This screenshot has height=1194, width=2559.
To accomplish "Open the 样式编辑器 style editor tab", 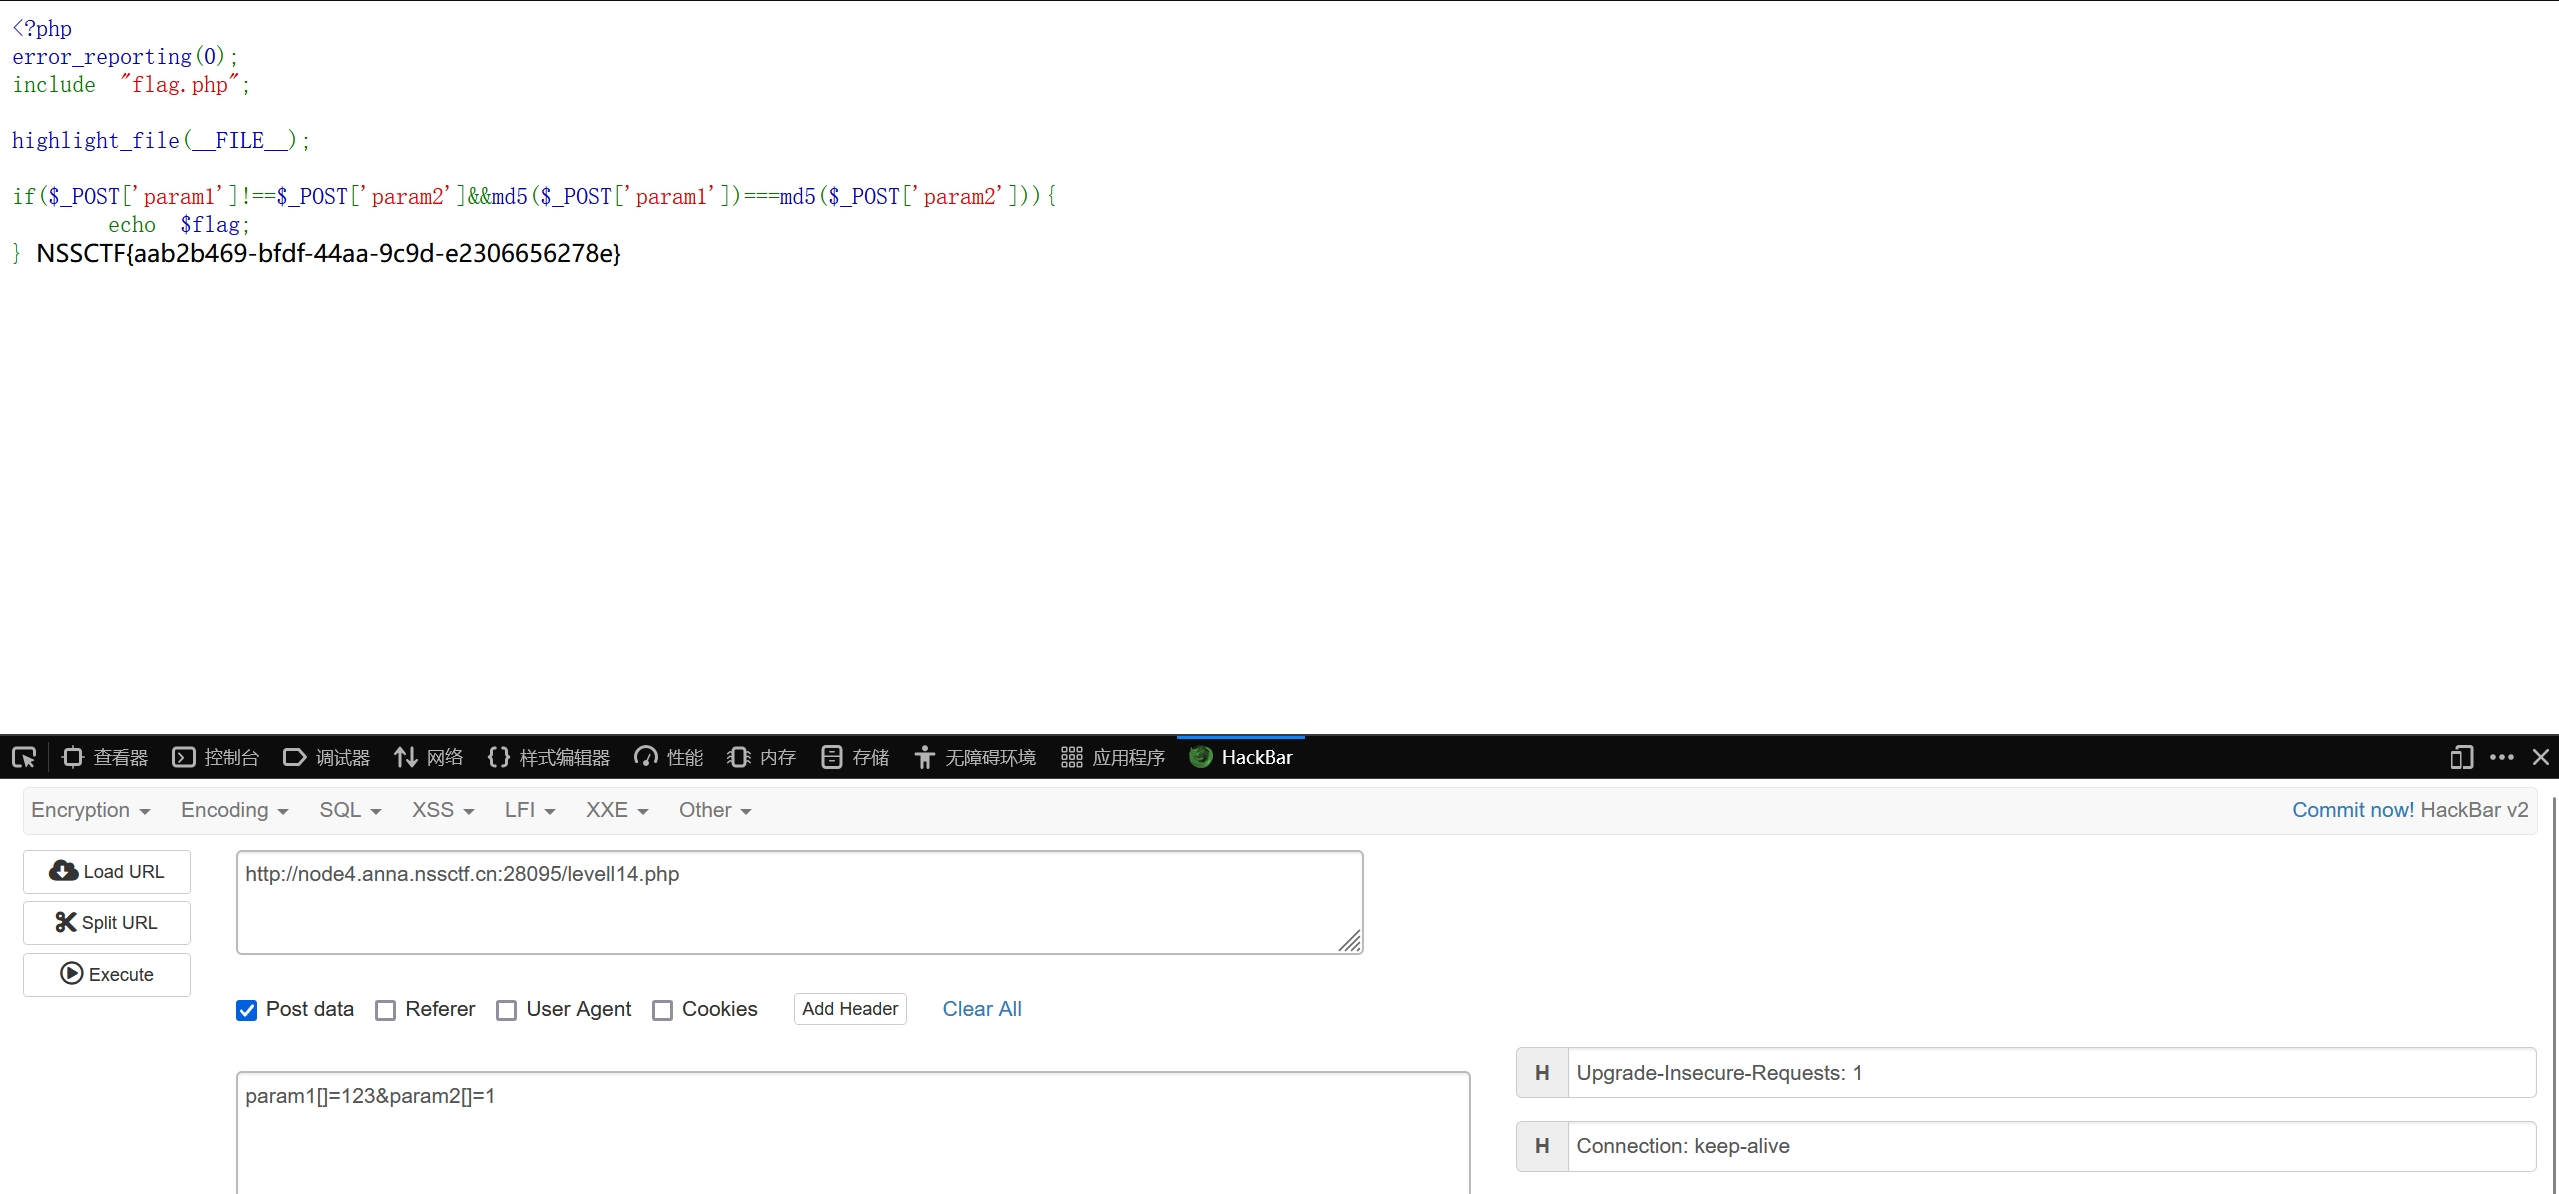I will pyautogui.click(x=549, y=757).
